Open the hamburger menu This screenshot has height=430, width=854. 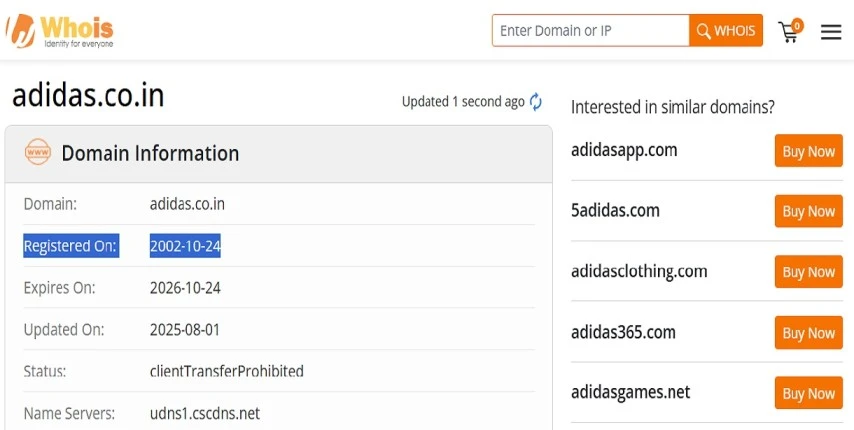(831, 32)
